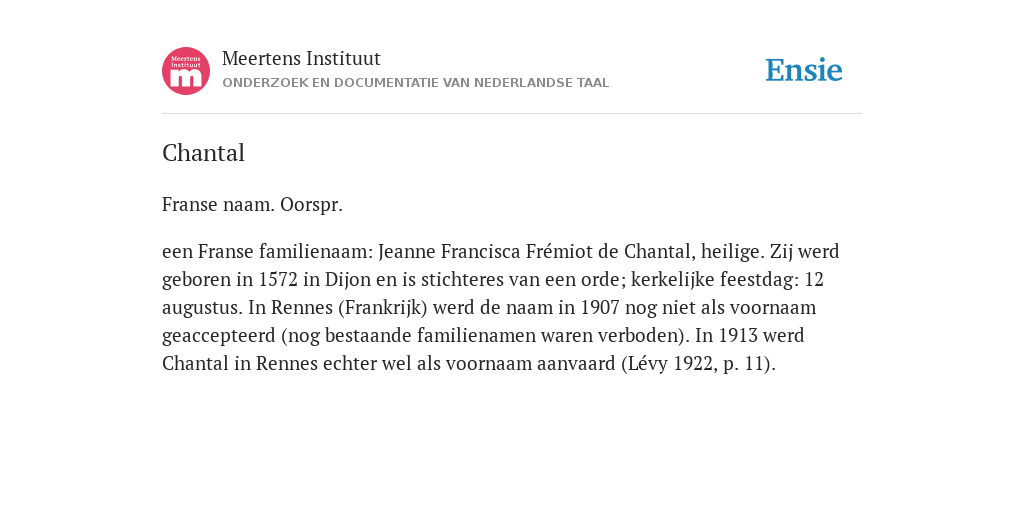
Task: Click the pink Meertens Instituut logo
Action: tap(186, 71)
